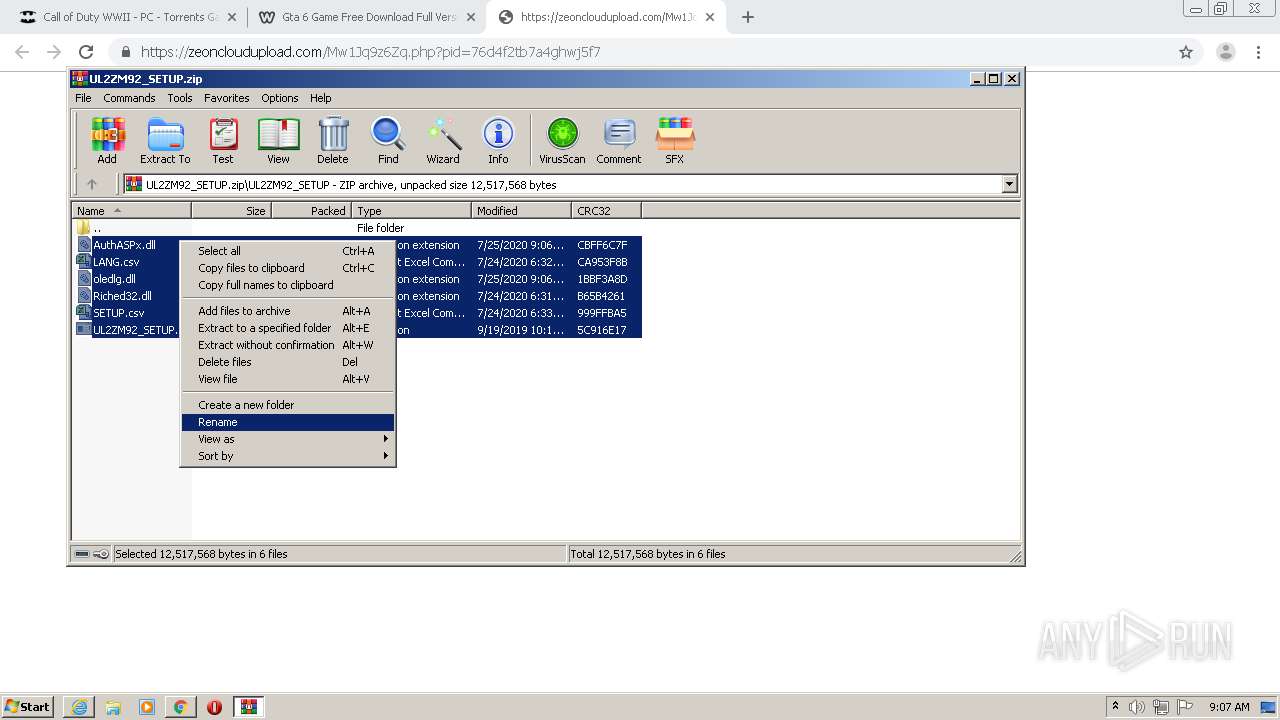Click the volume tray icon
This screenshot has height=720, width=1280.
pyautogui.click(x=1137, y=707)
